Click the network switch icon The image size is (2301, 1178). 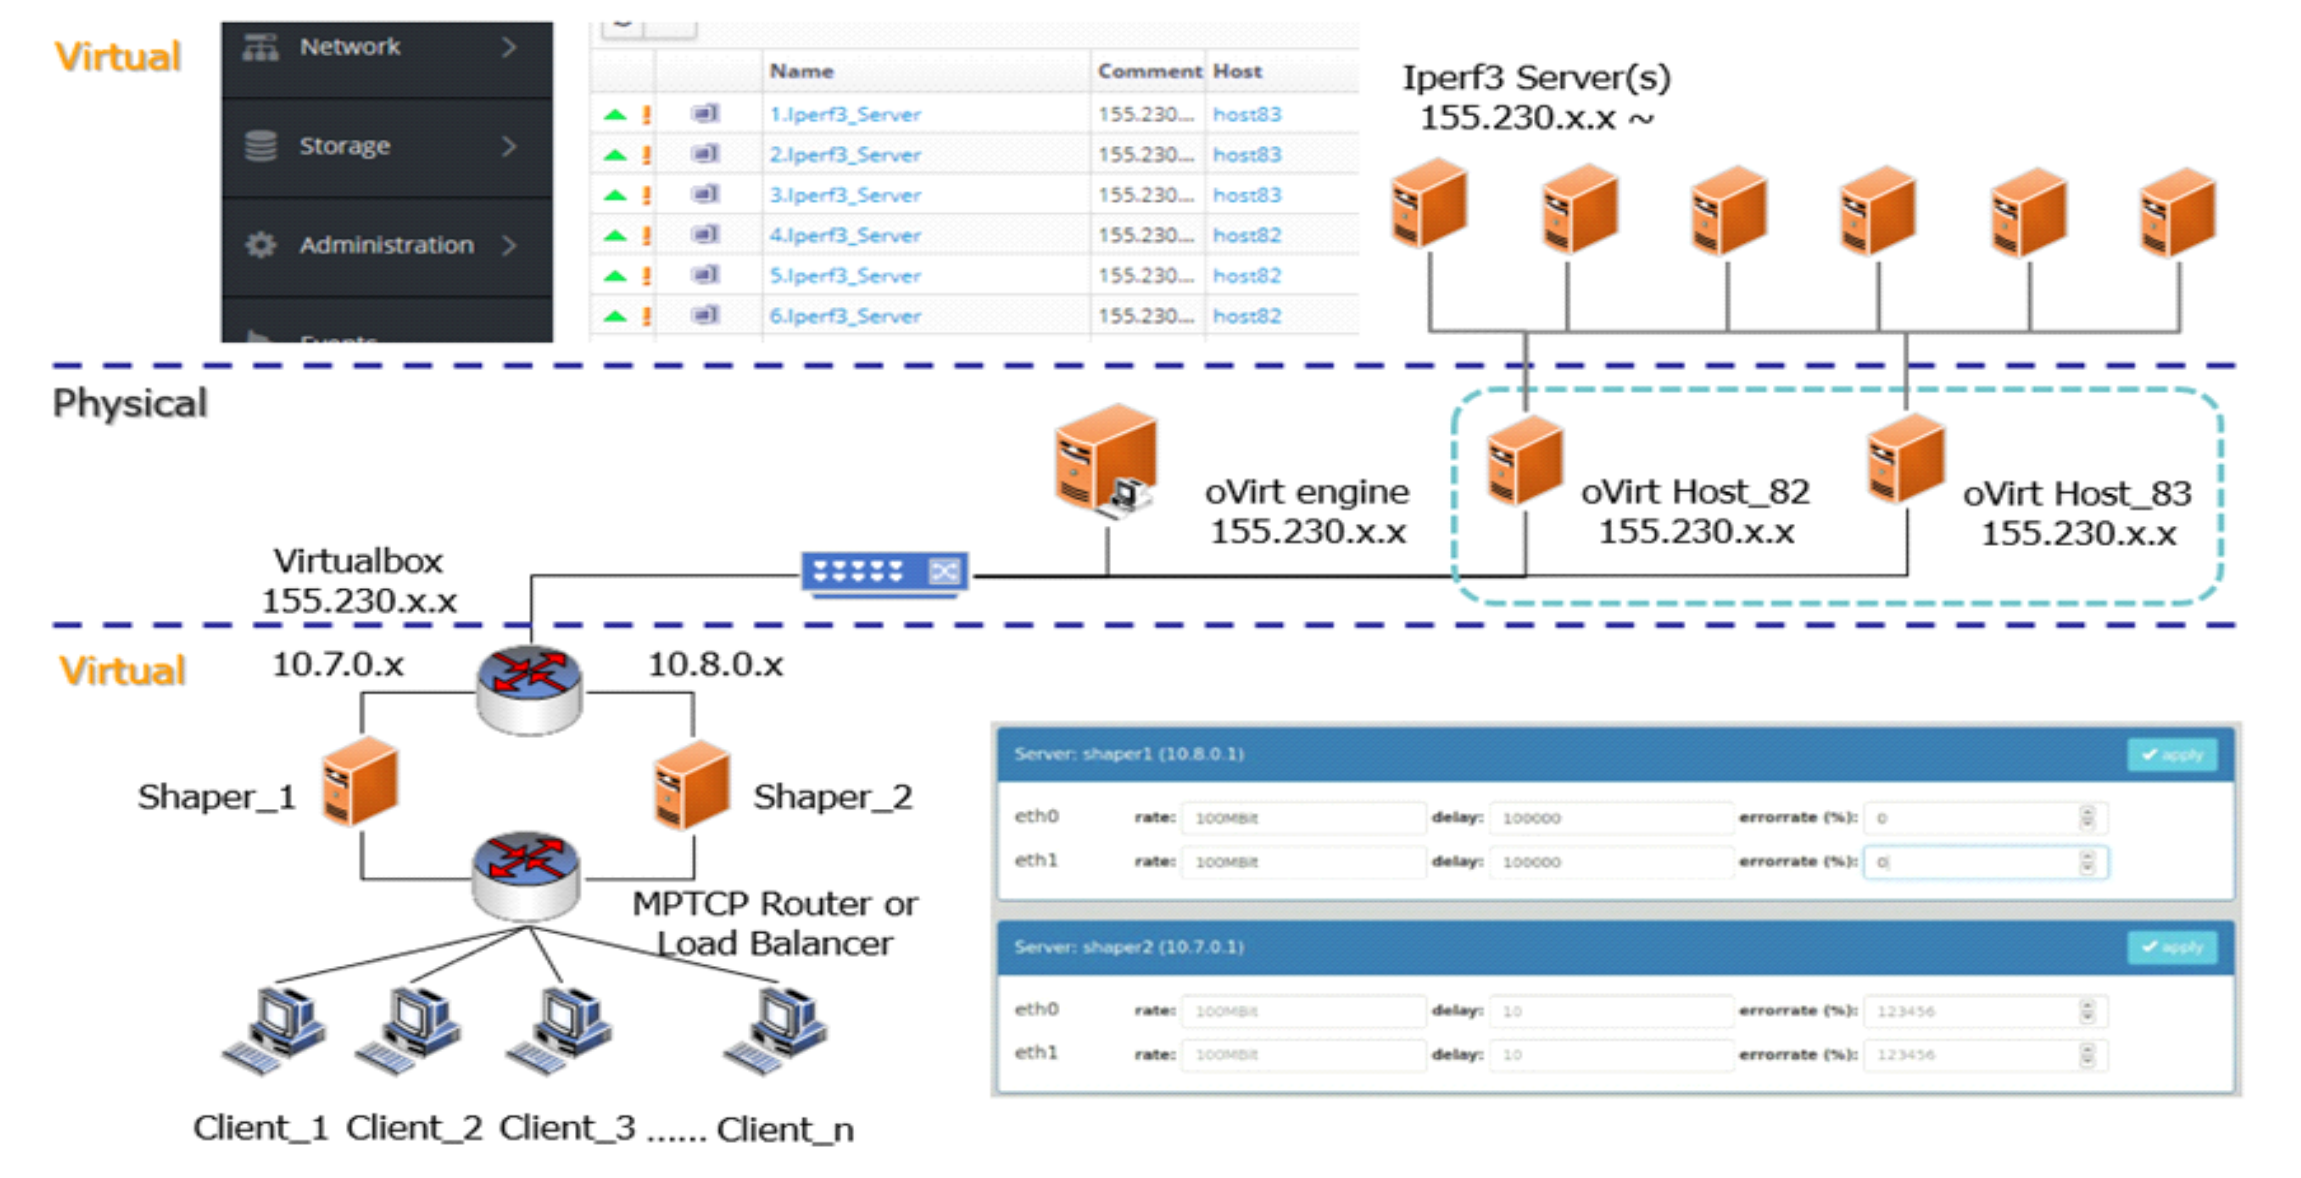pos(884,573)
